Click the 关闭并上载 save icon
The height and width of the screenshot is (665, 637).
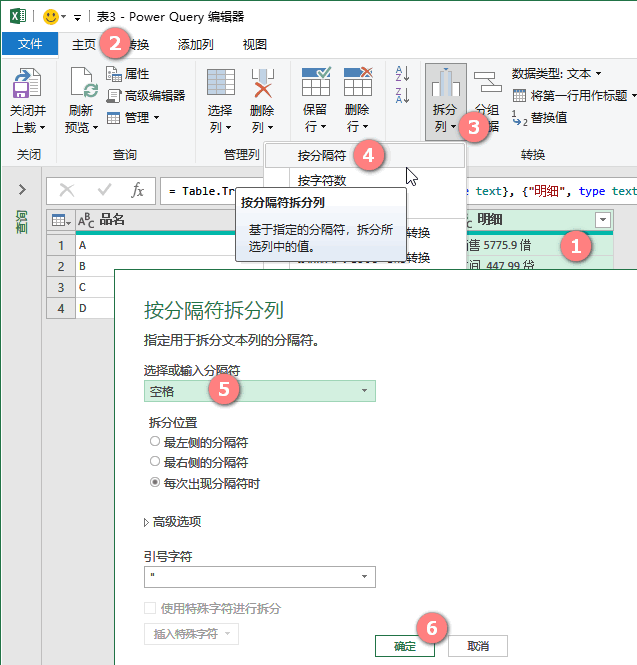pos(27,83)
